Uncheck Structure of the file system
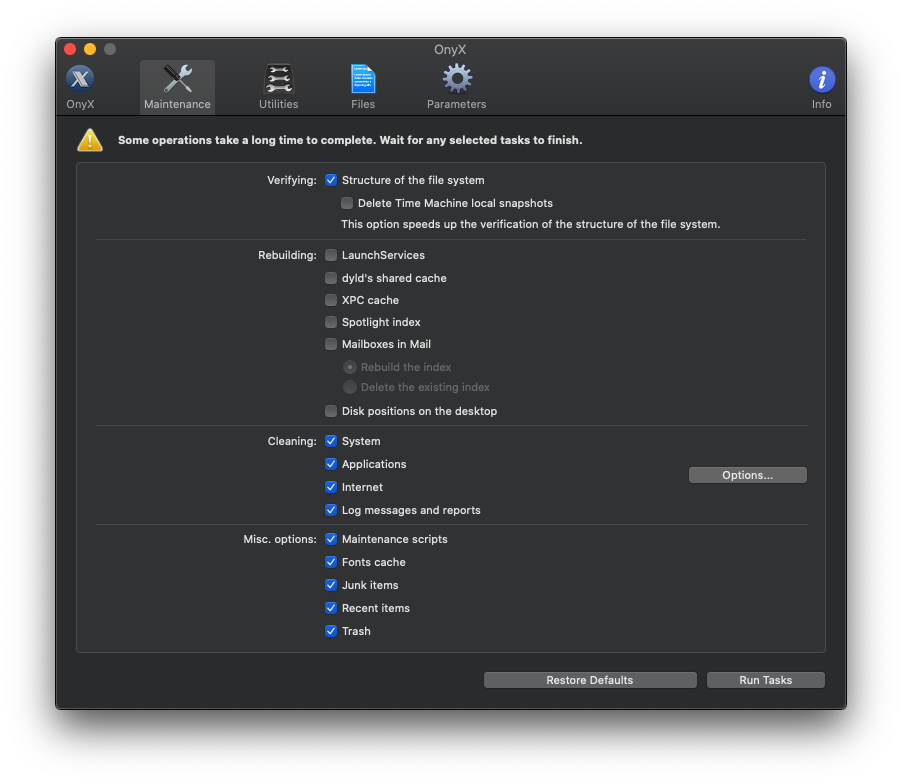This screenshot has width=902, height=783. click(331, 180)
